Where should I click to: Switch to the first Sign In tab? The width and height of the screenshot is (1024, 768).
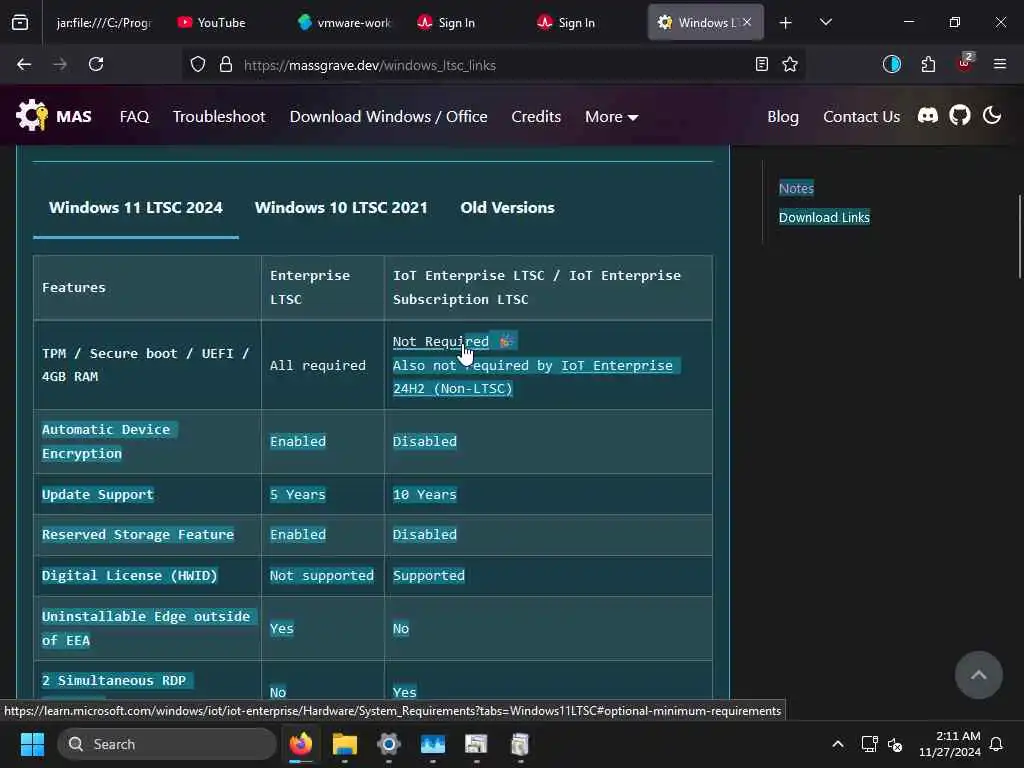[x=457, y=22]
